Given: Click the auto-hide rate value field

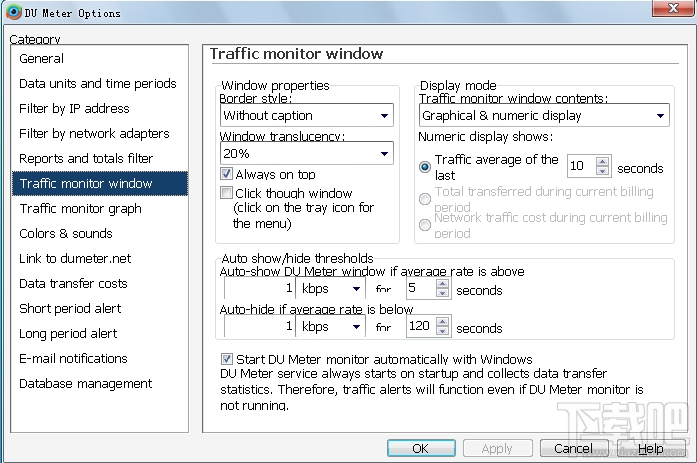Looking at the screenshot, I should [x=260, y=327].
